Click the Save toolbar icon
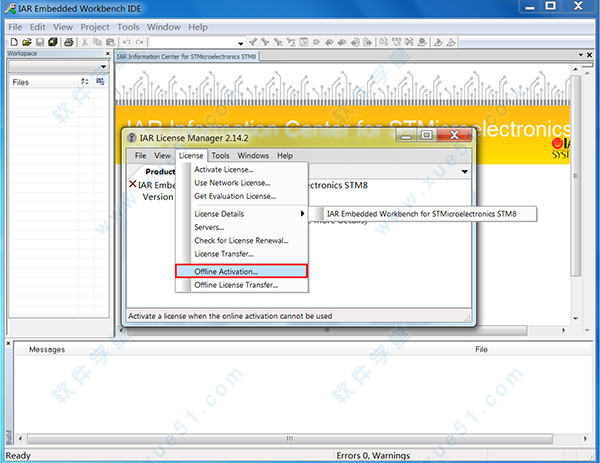This screenshot has width=600, height=463. [40, 42]
